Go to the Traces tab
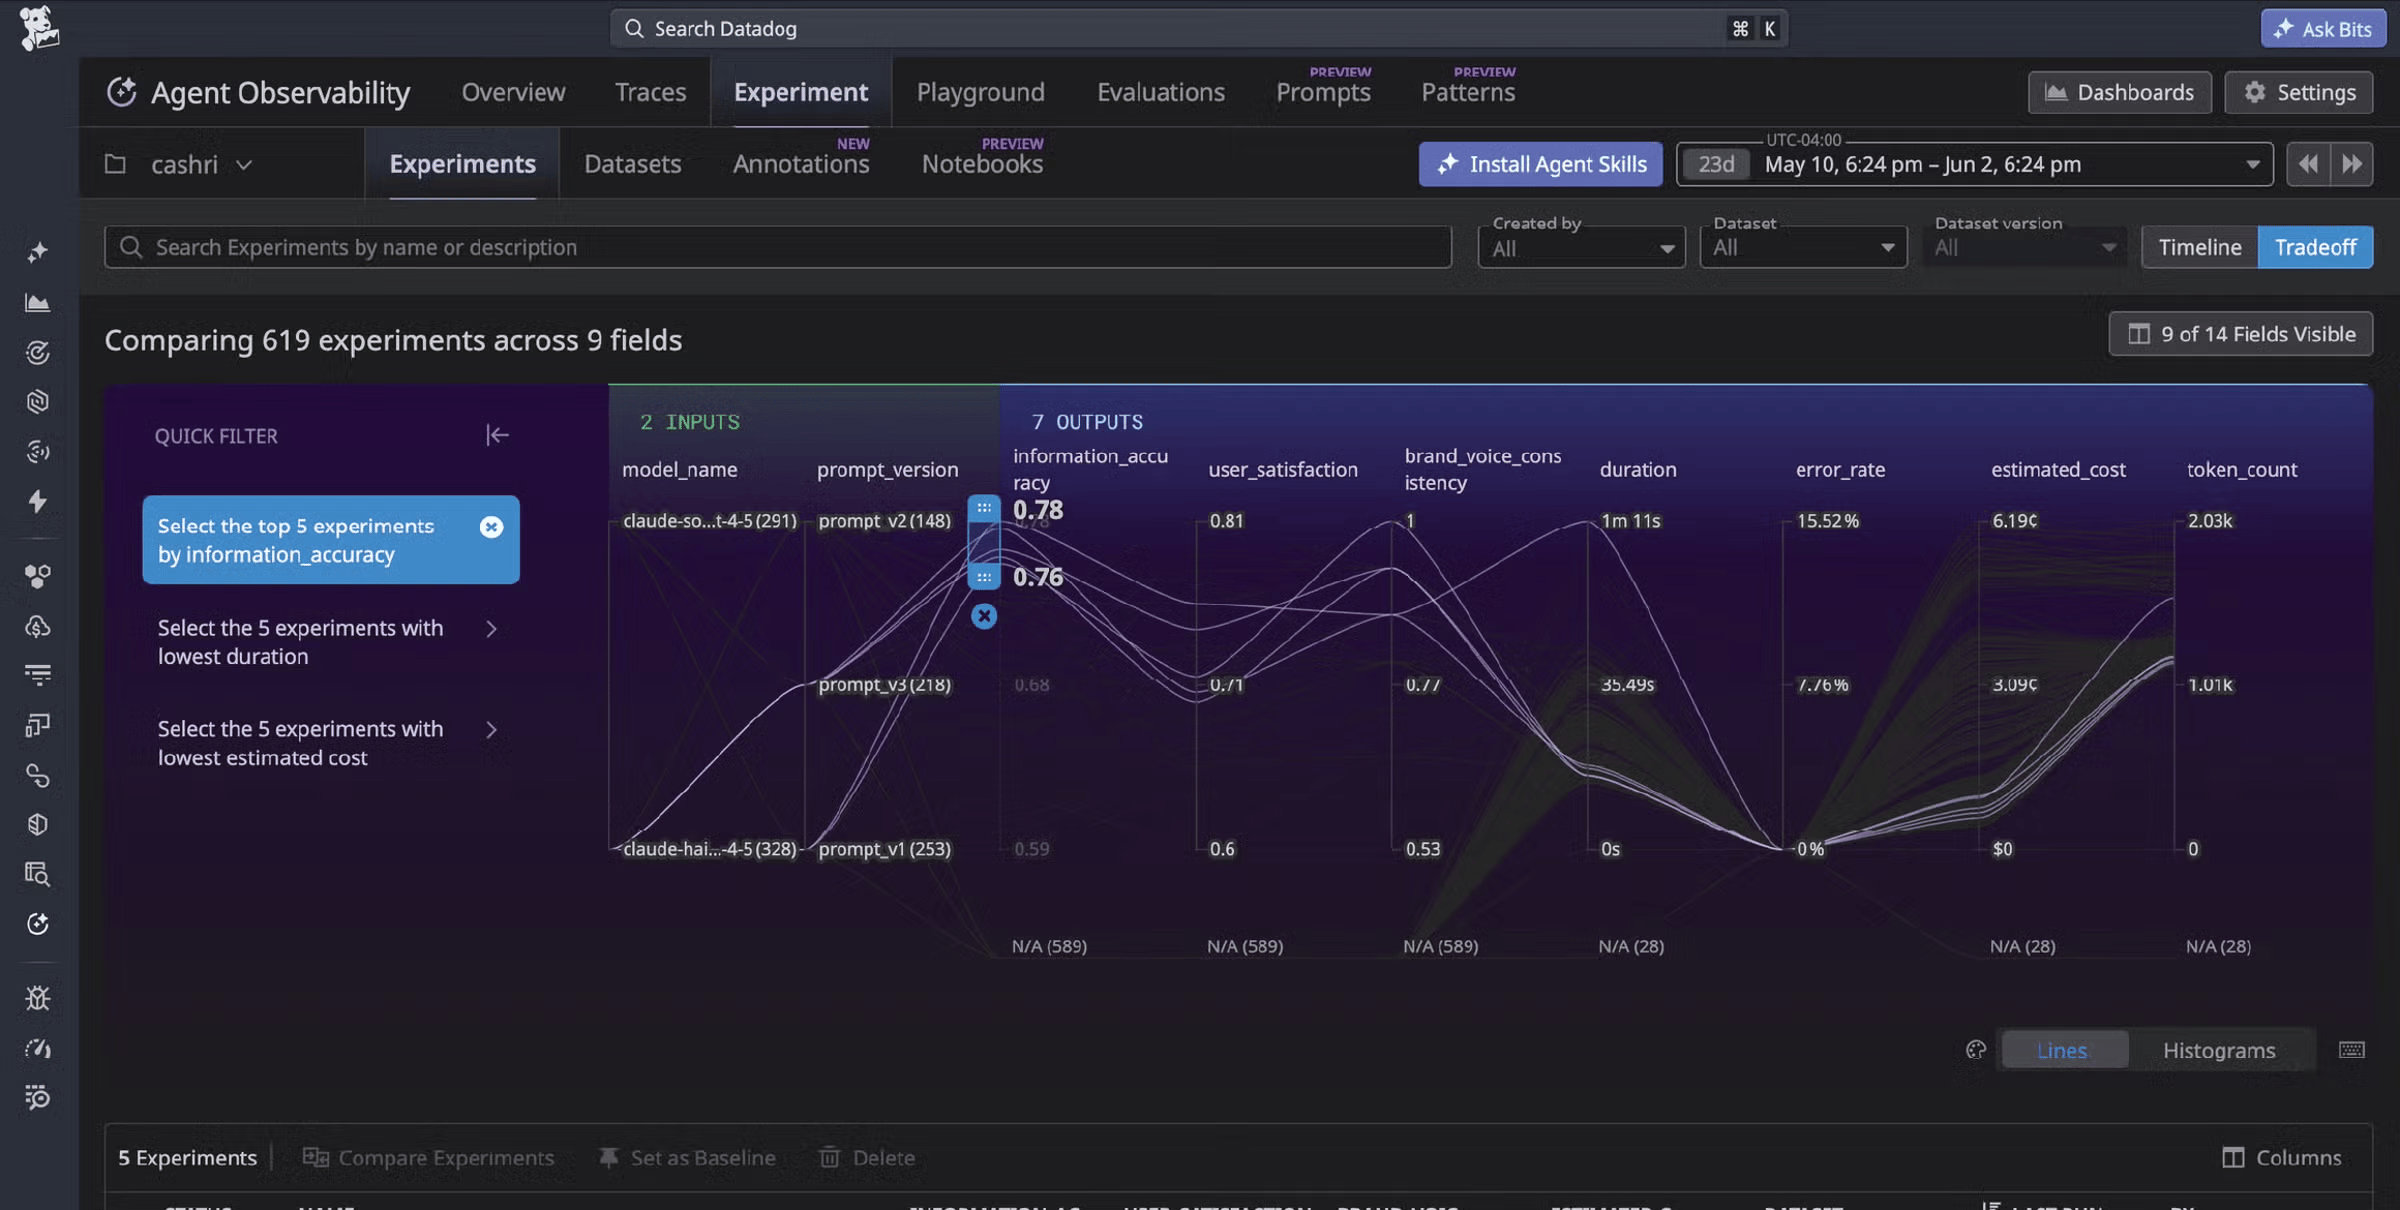This screenshot has height=1210, width=2400. click(650, 92)
